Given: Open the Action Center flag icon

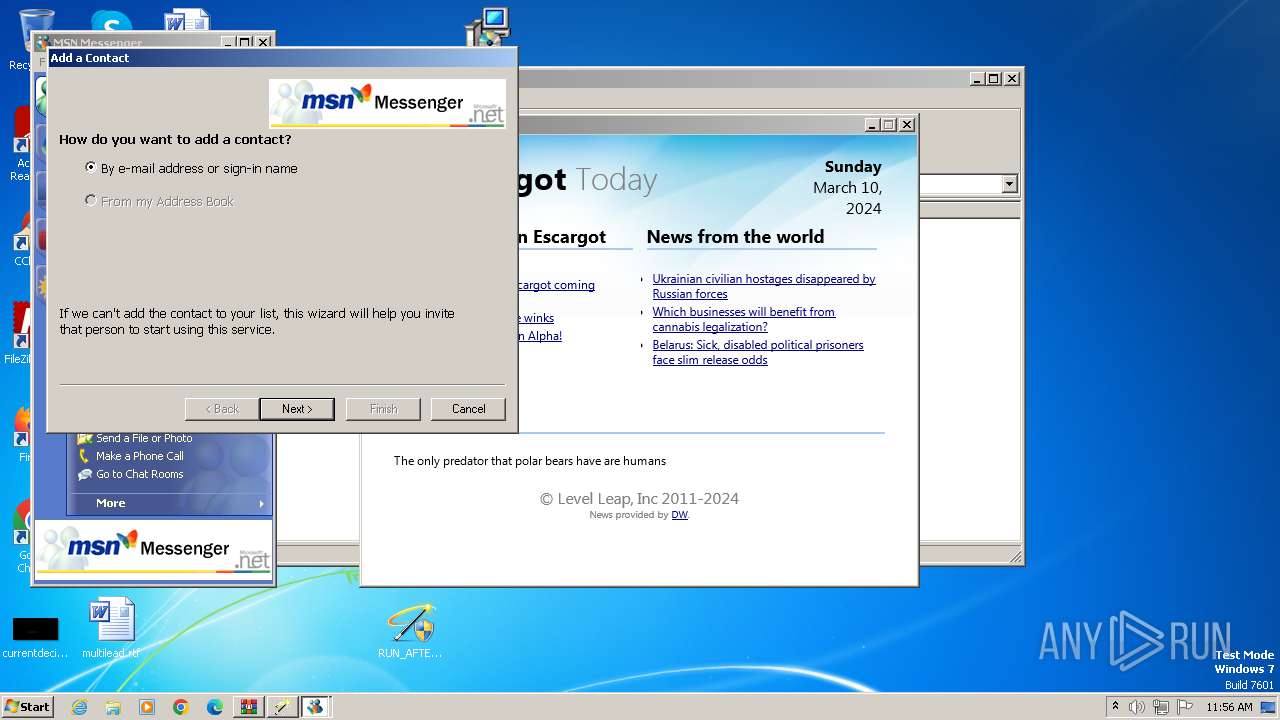Looking at the screenshot, I should [1185, 707].
